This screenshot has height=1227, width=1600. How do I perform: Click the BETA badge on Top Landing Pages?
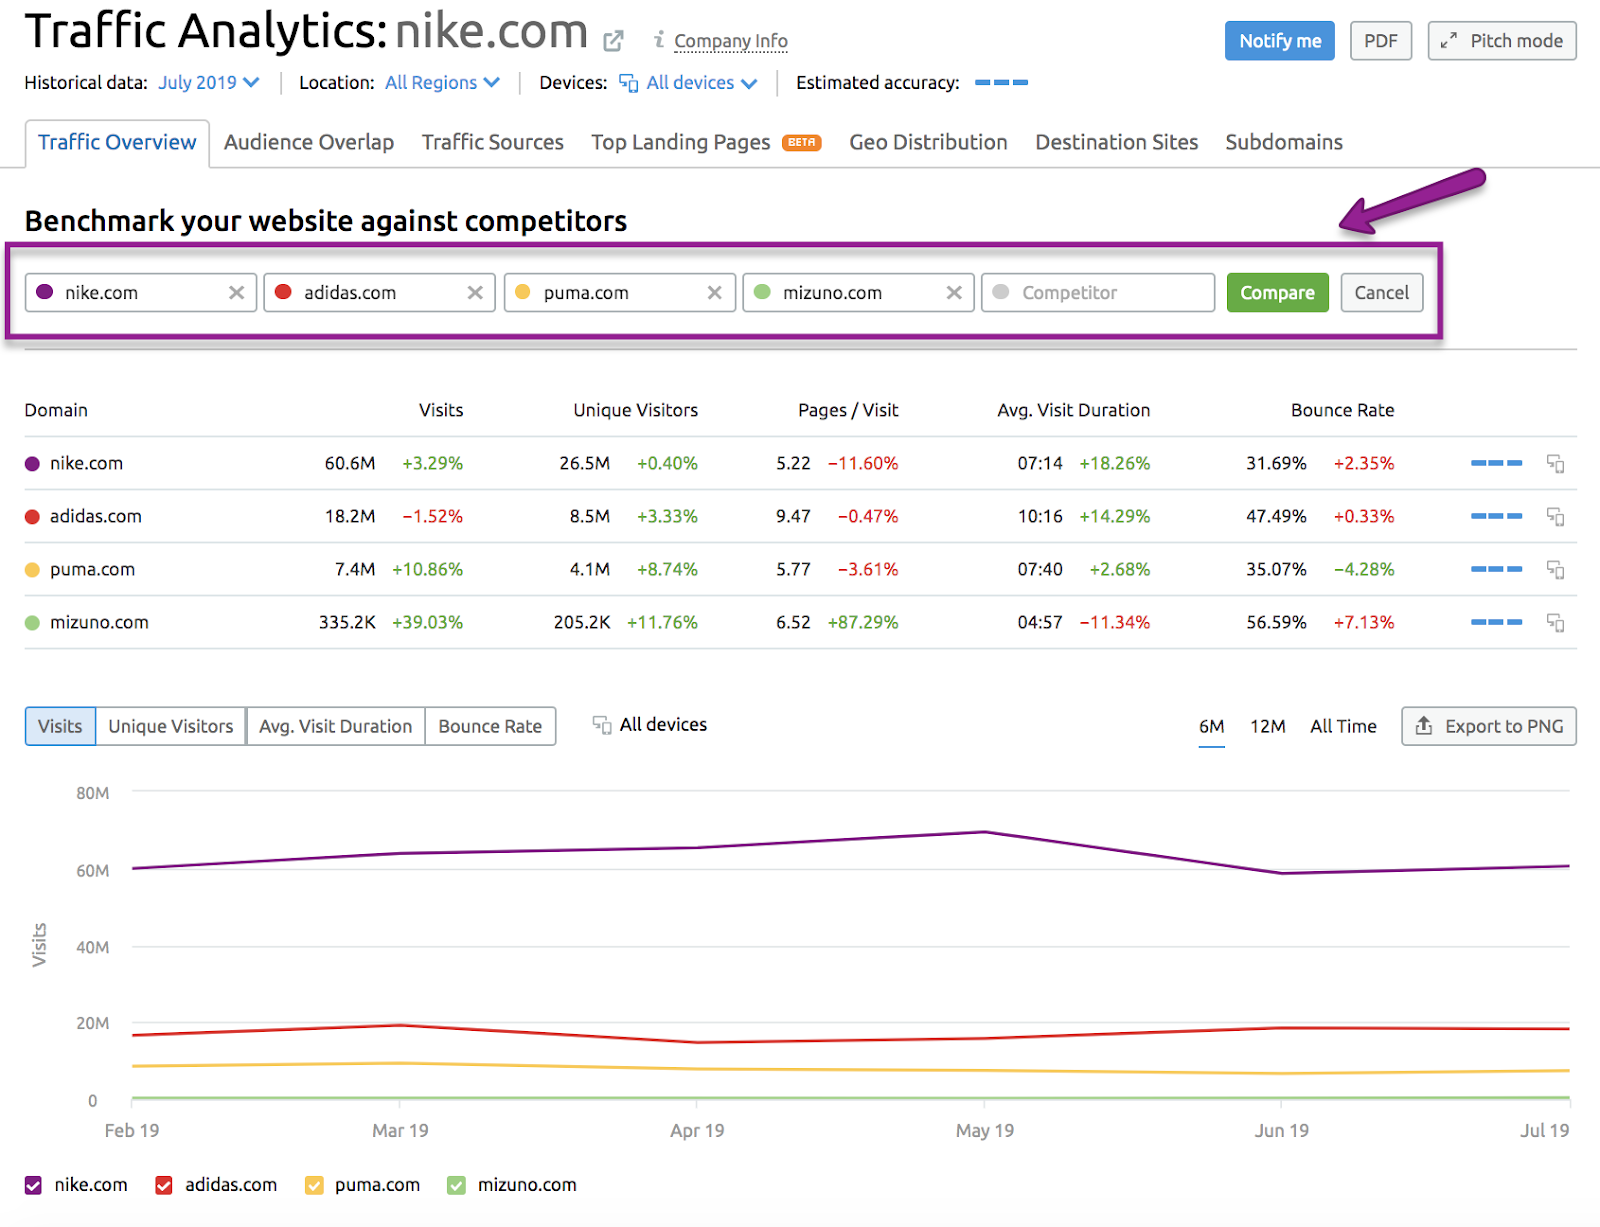pyautogui.click(x=801, y=143)
